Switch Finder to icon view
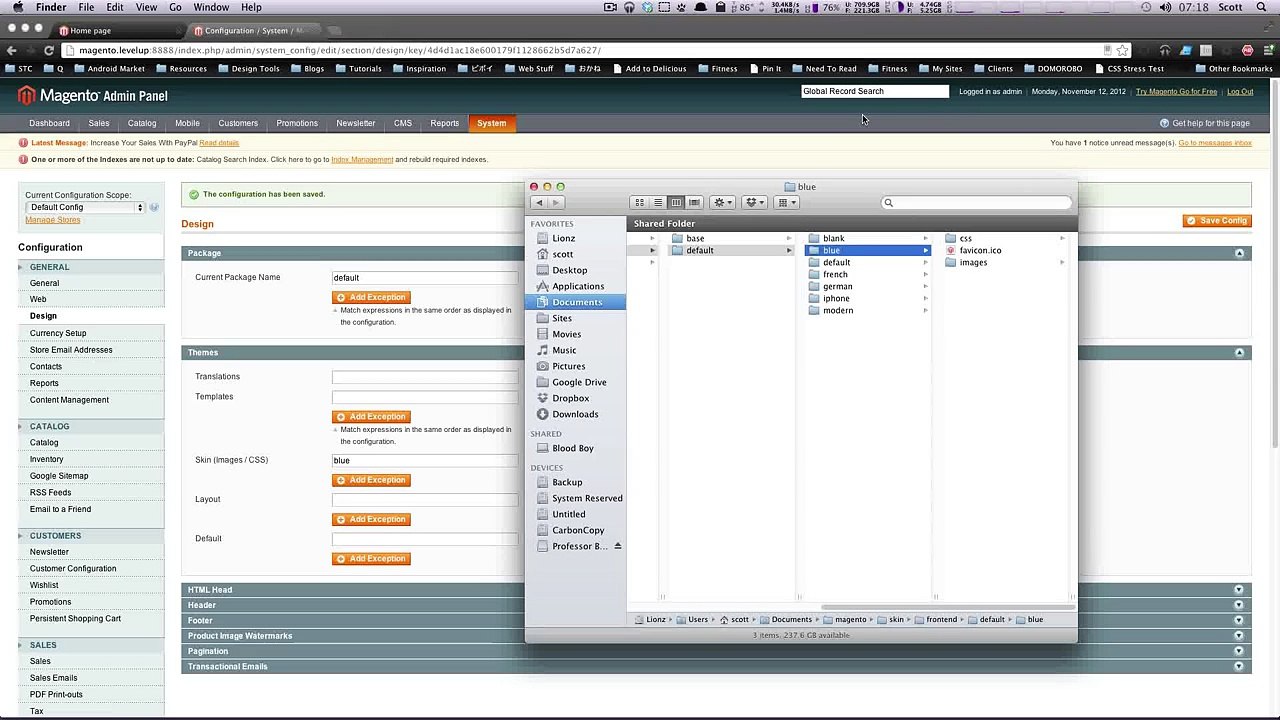Screen dimensions: 1280x720 point(640,202)
